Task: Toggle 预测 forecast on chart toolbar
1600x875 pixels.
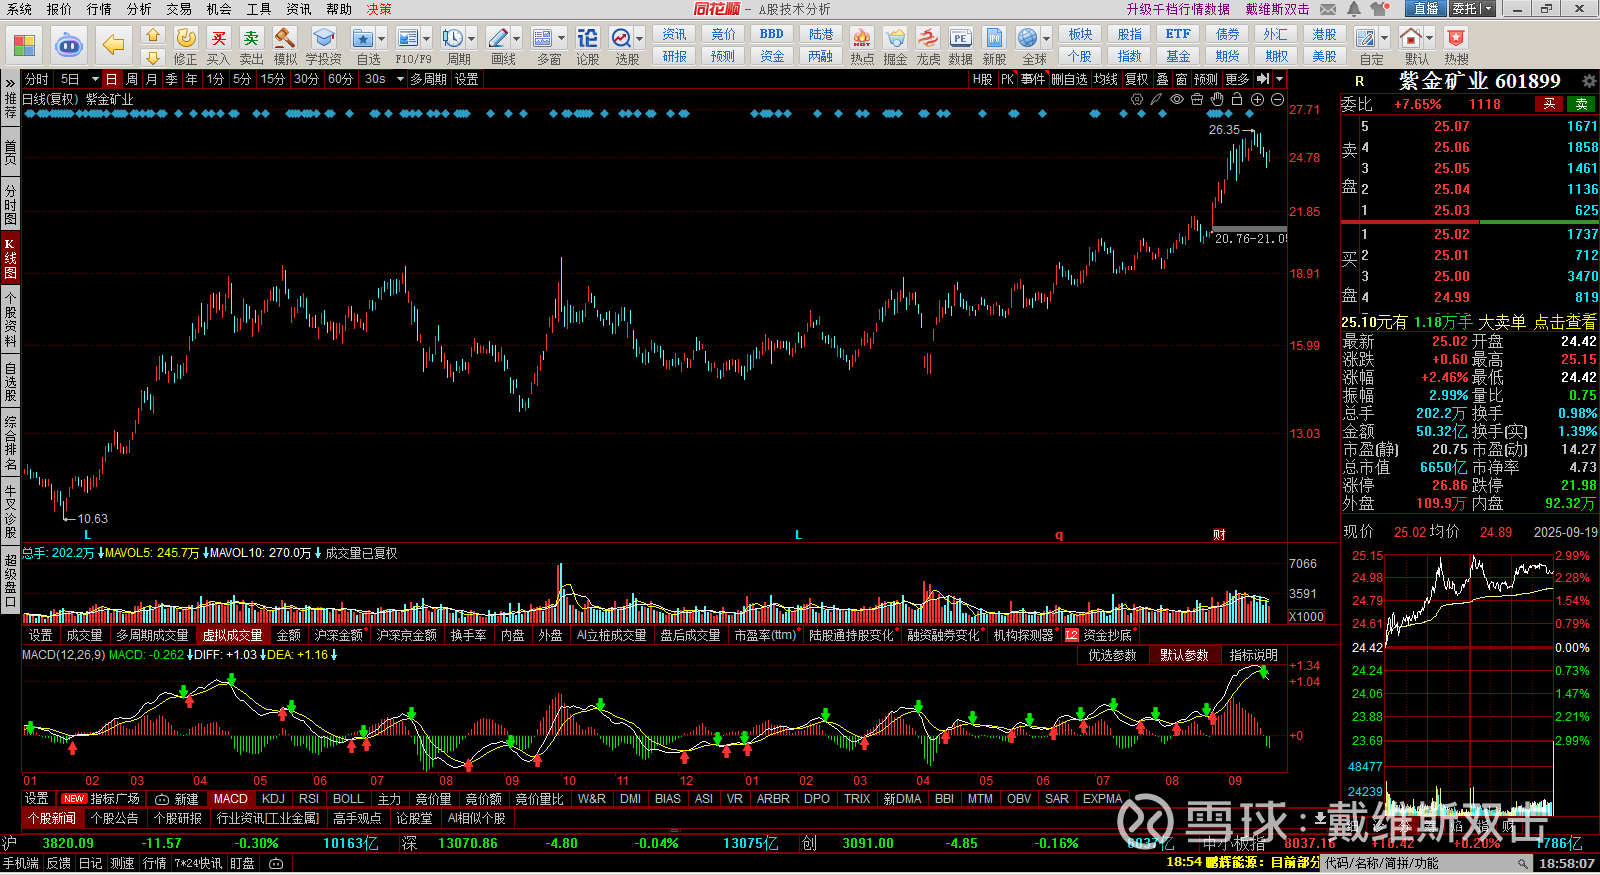Action: (x=1206, y=79)
